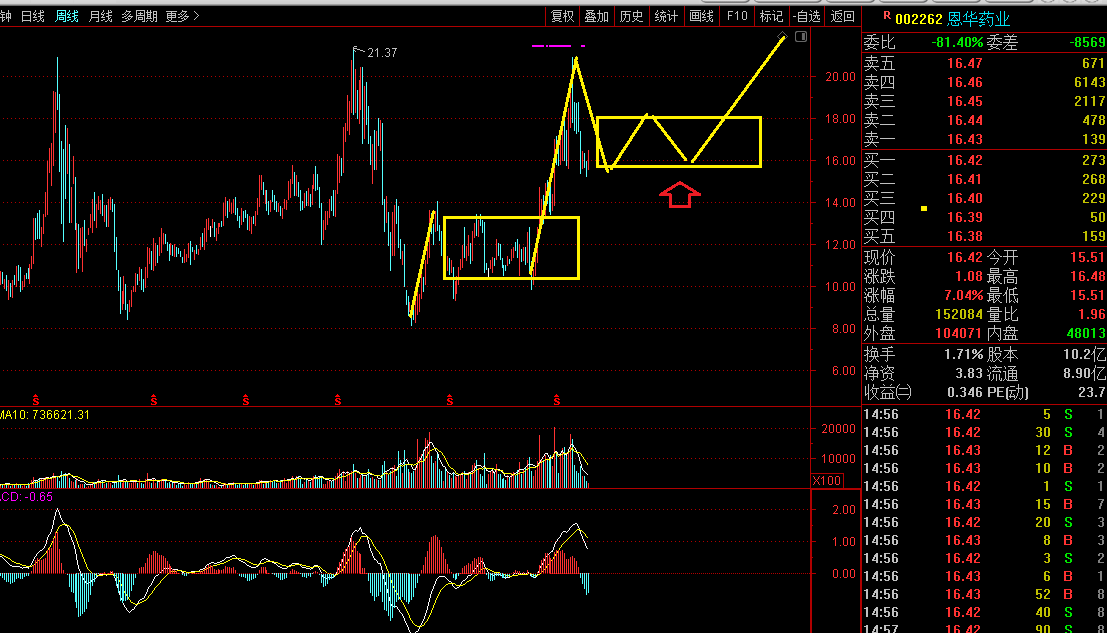This screenshot has height=633, width=1107.
Task: Switch to the 日线 daily chart tab
Action: pyautogui.click(x=33, y=16)
